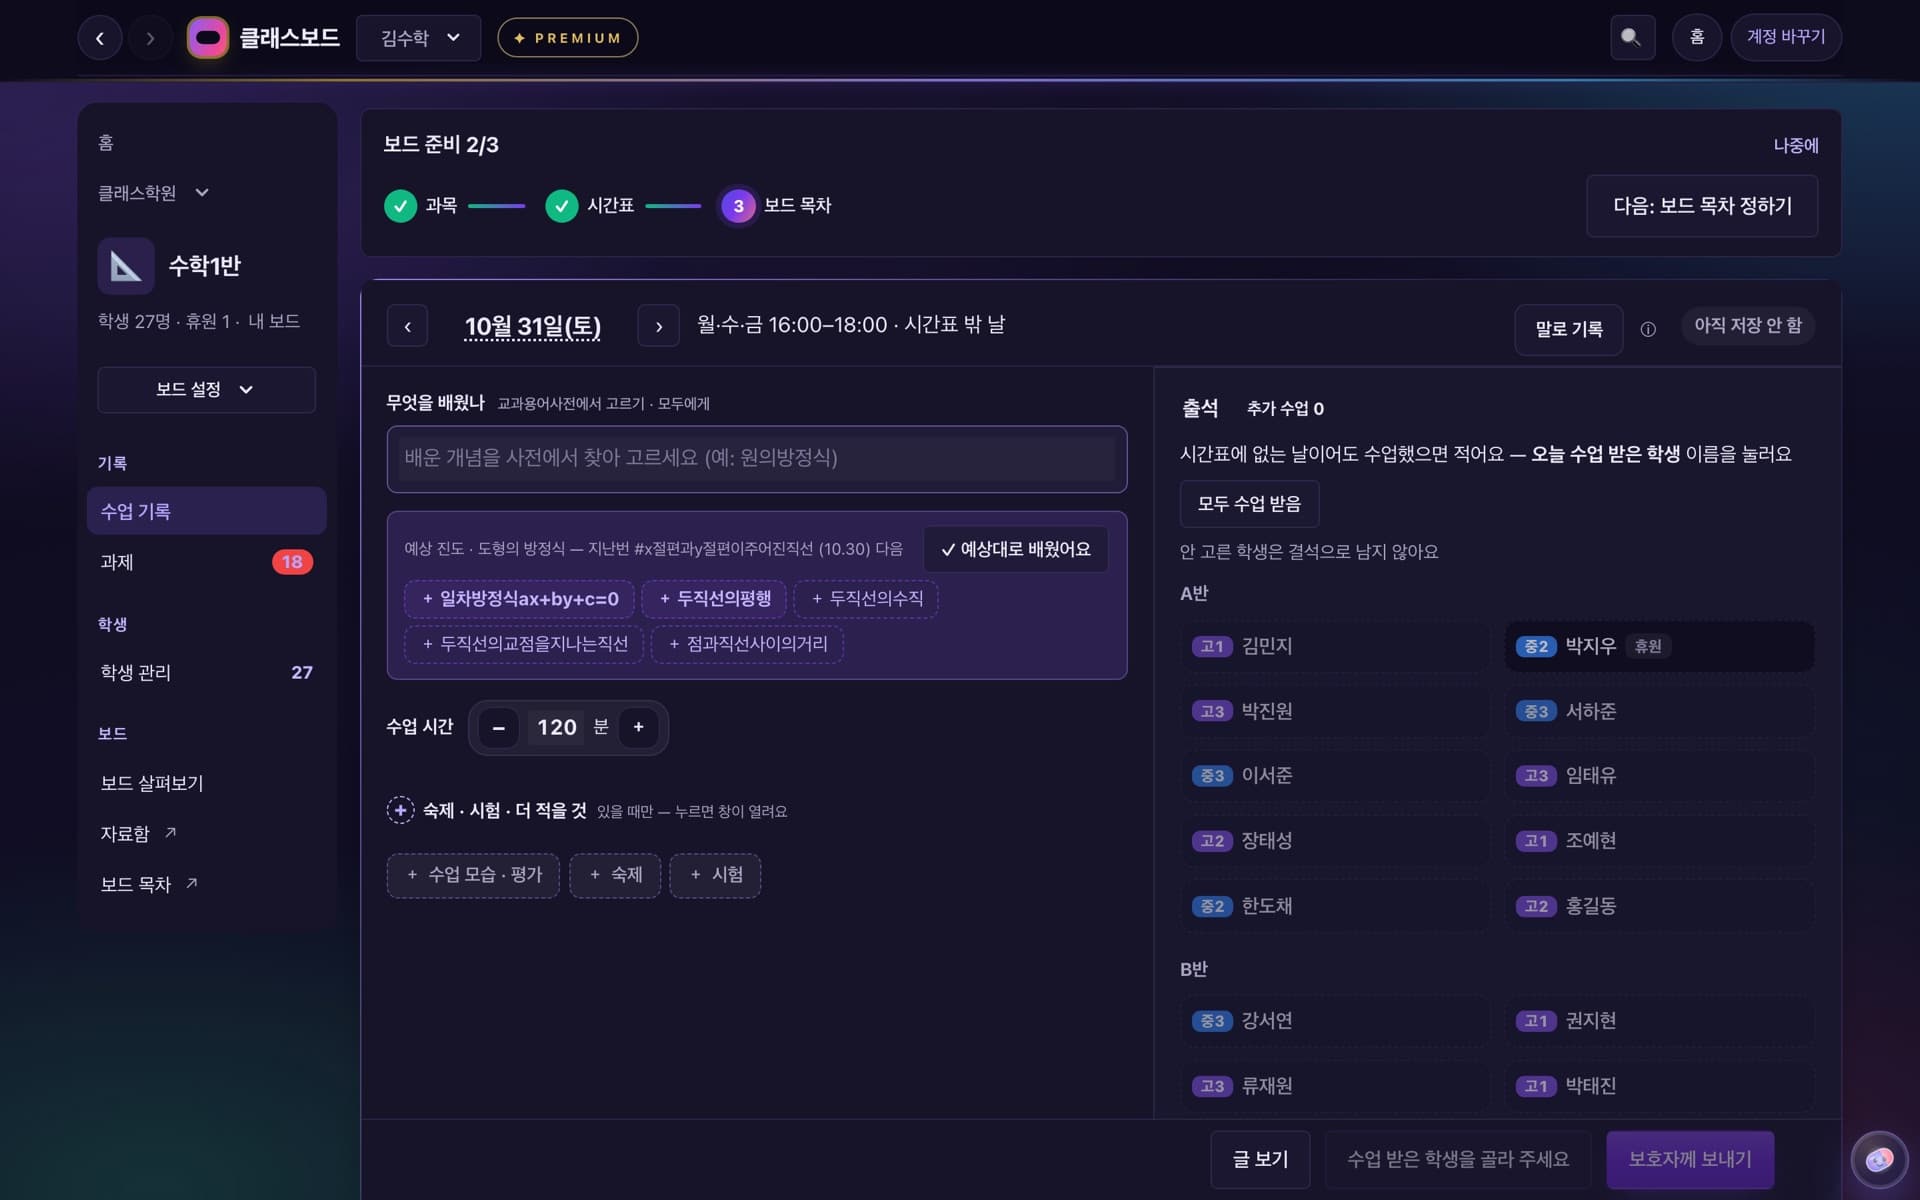Mark 김민지 as attended
The width and height of the screenshot is (1920, 1200).
tap(1334, 646)
